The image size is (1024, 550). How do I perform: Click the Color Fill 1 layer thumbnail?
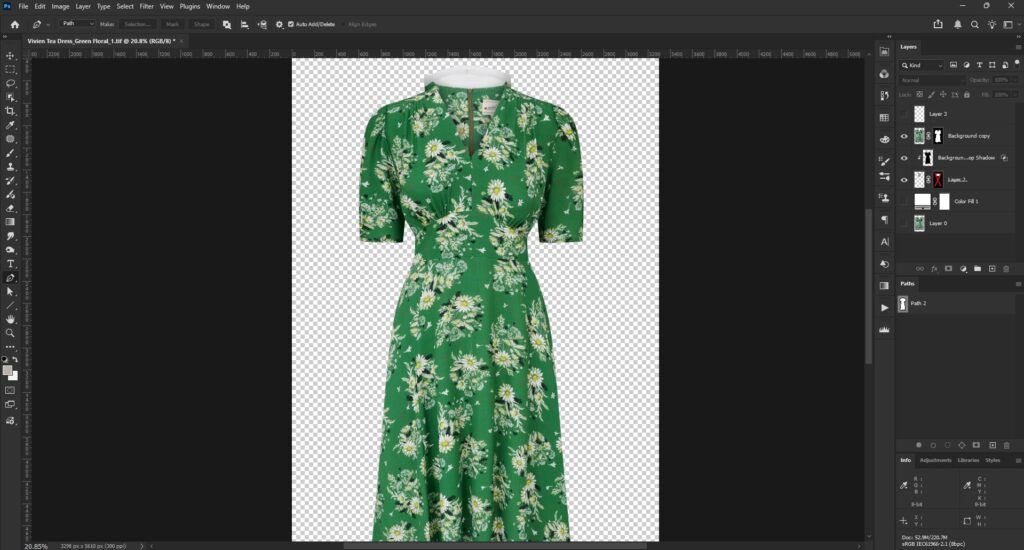coord(921,201)
